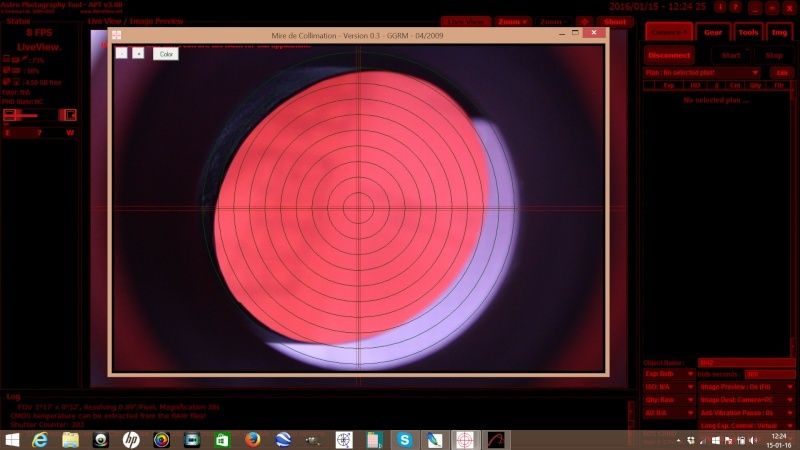Click the Object Name input field
Image resolution: width=800 pixels, height=450 pixels.
(x=746, y=363)
